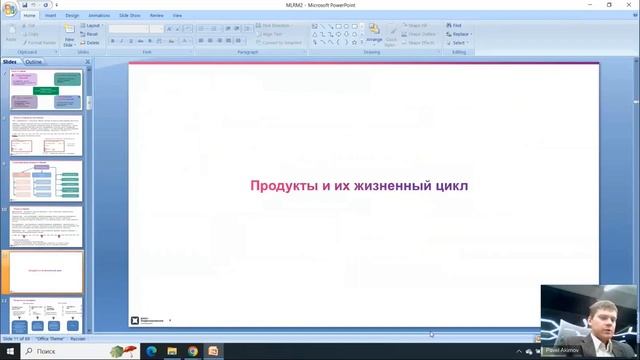Open the font size combo box

pos(157,29)
